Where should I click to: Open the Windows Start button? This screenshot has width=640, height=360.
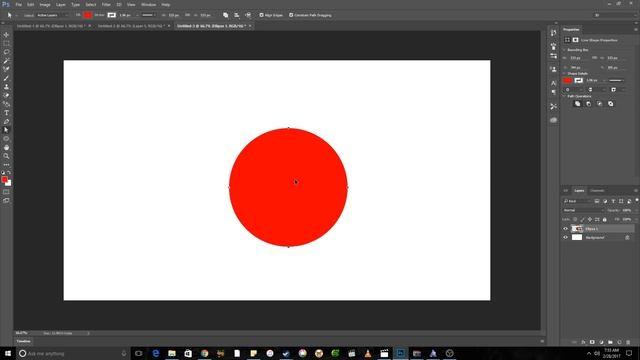[8, 353]
